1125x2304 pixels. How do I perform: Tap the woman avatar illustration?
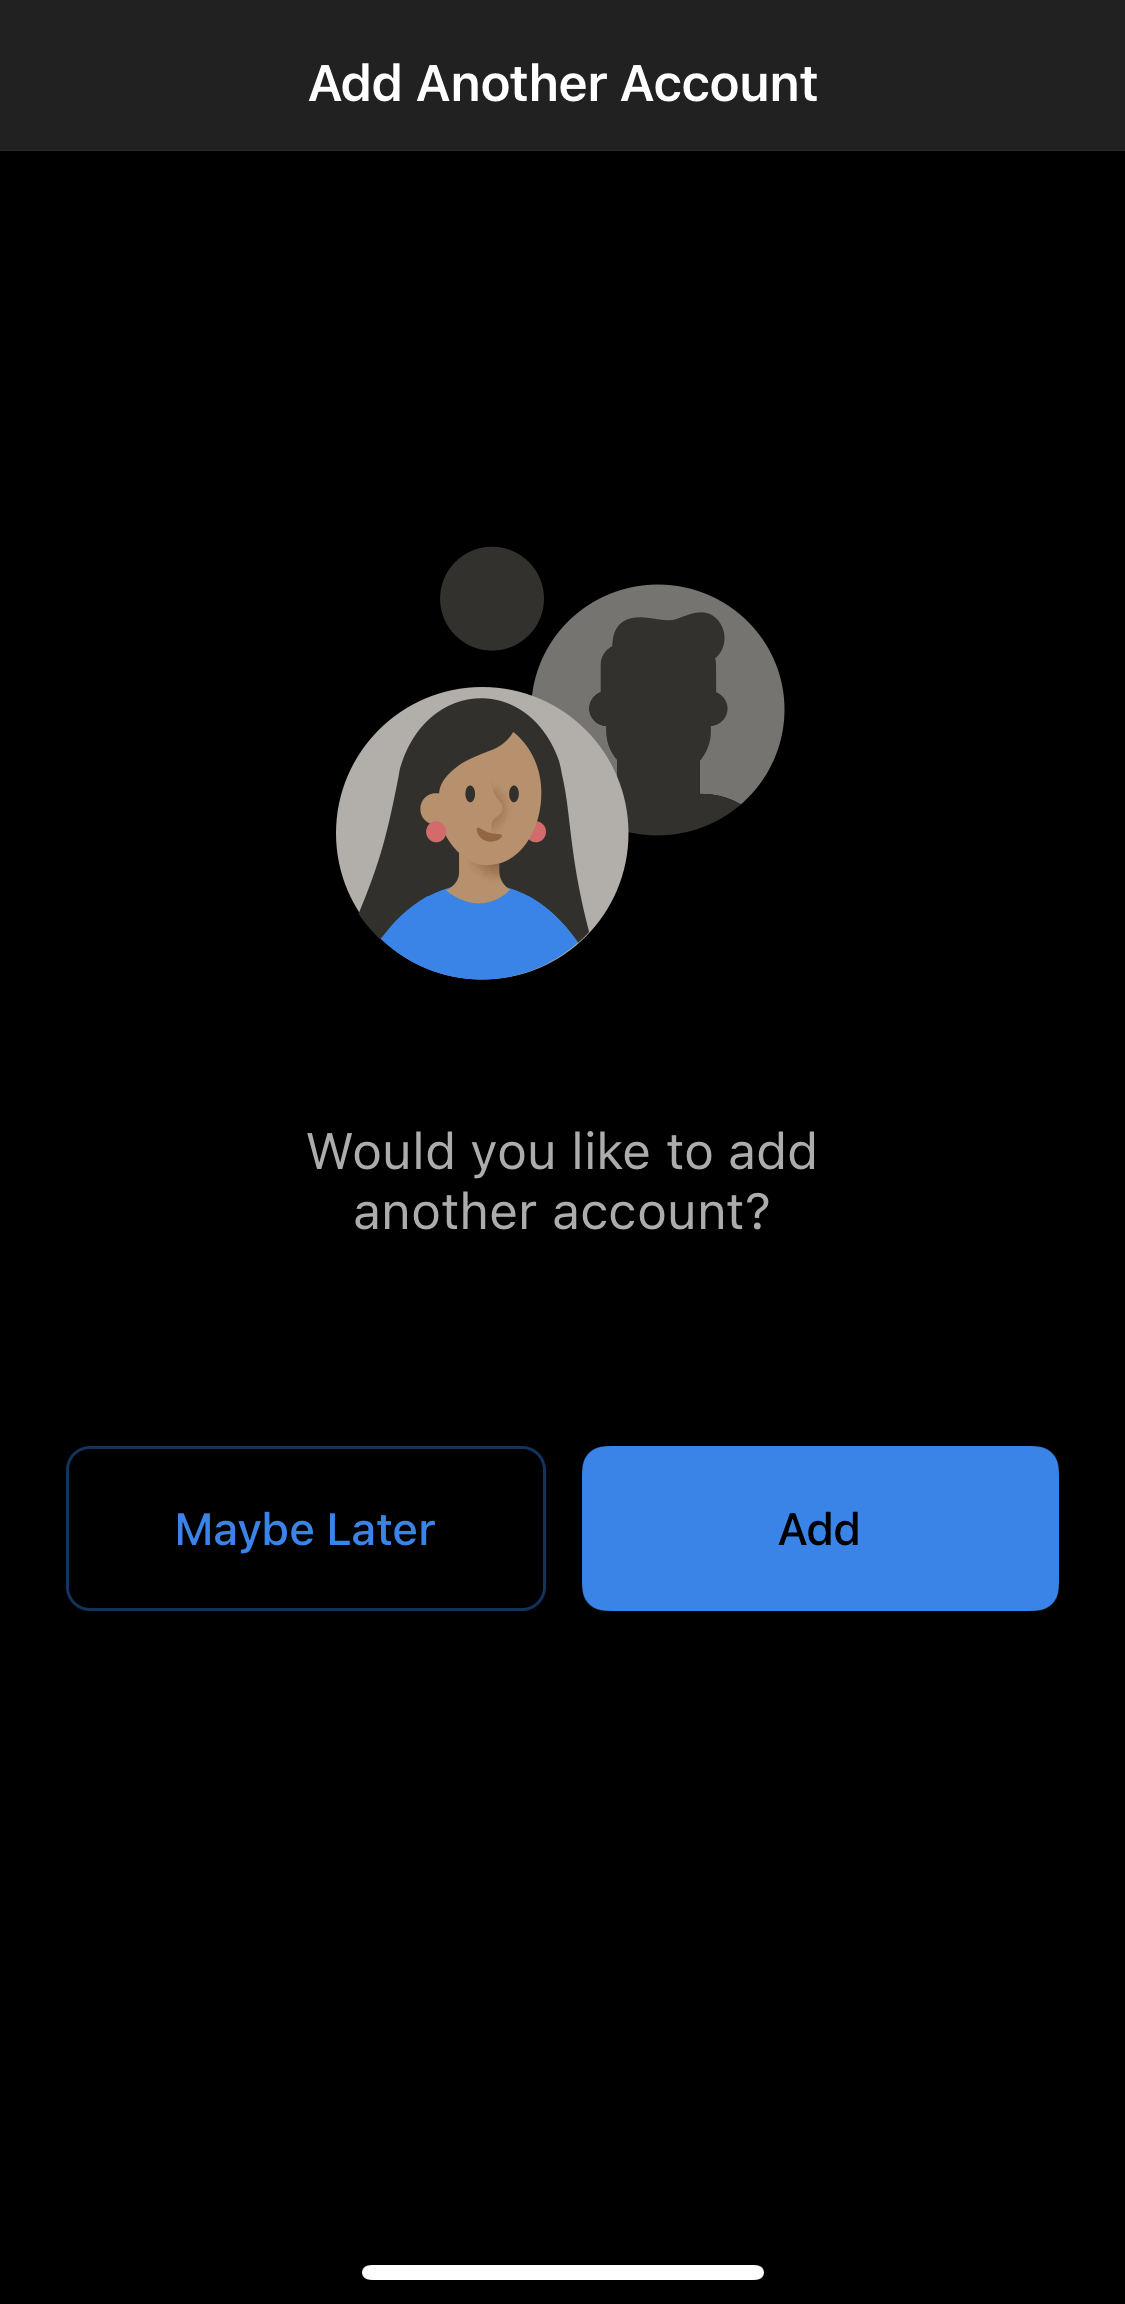point(482,833)
